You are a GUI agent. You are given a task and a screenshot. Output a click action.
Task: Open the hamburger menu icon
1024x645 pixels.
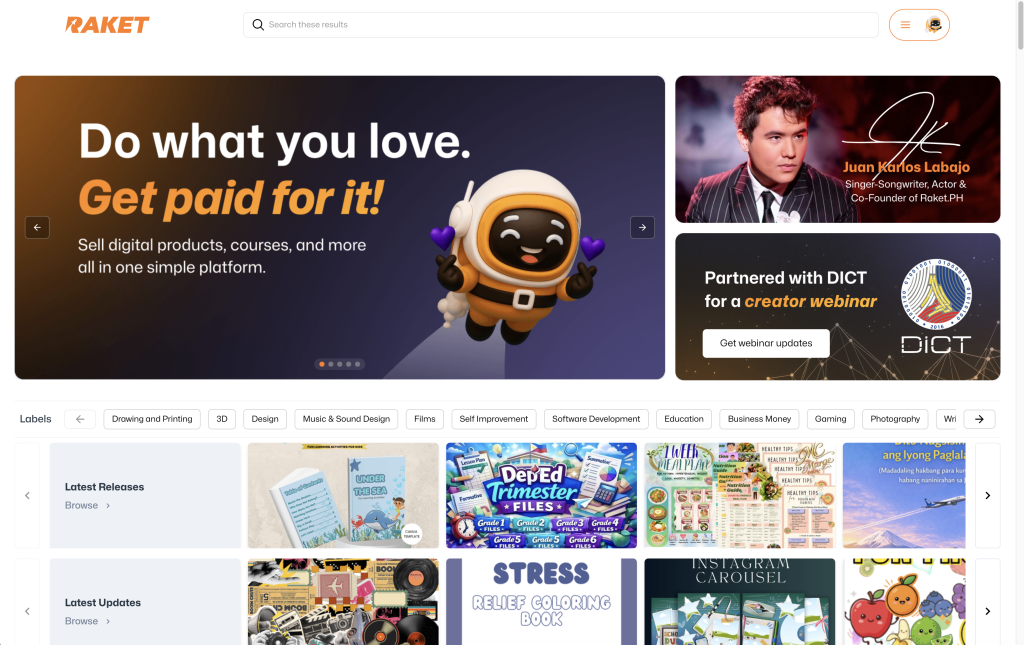click(905, 25)
